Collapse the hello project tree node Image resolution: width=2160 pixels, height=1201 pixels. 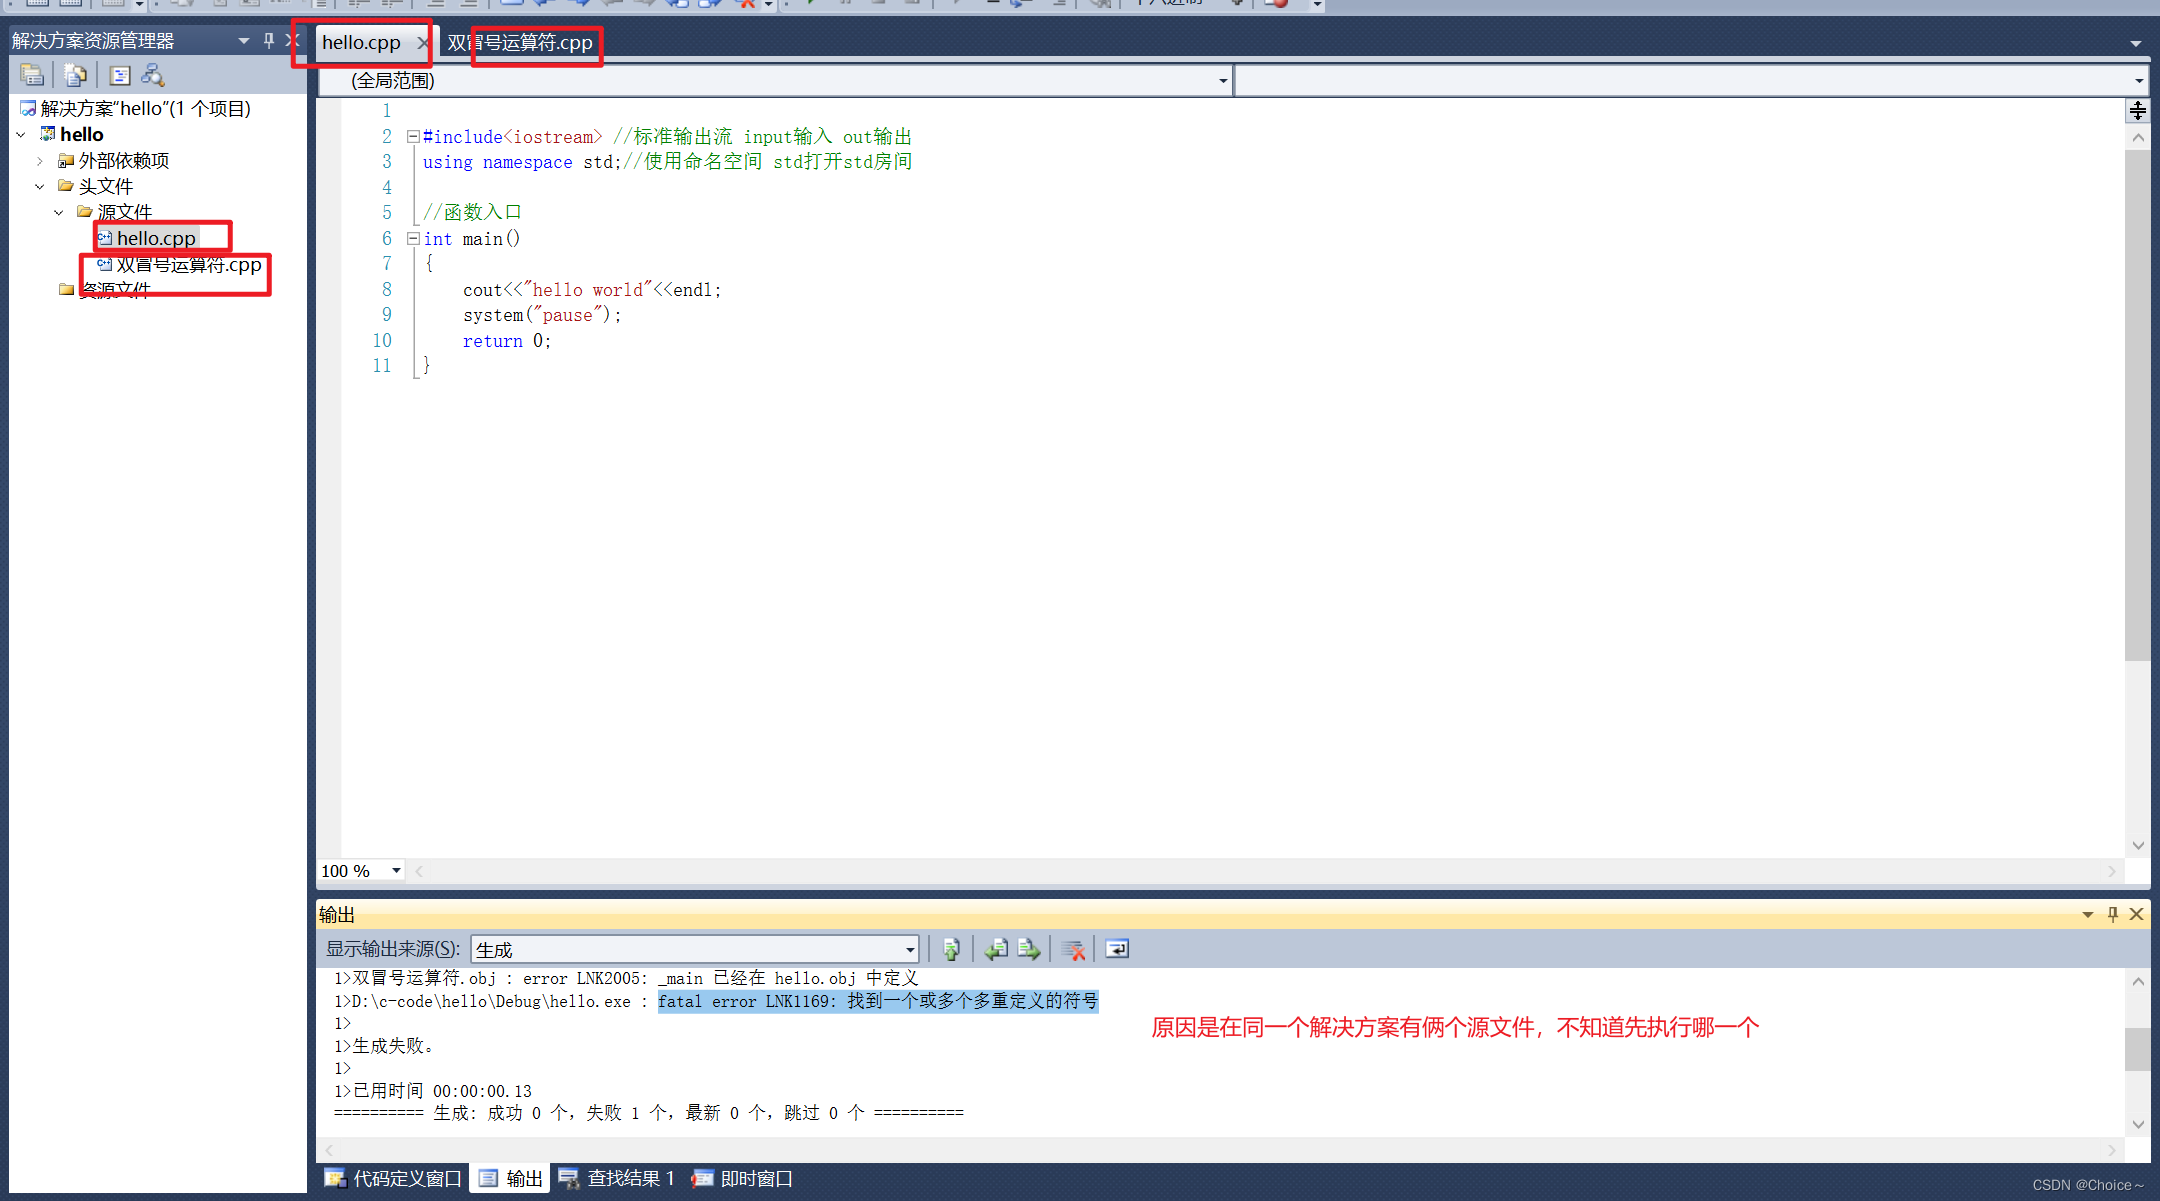pos(21,134)
